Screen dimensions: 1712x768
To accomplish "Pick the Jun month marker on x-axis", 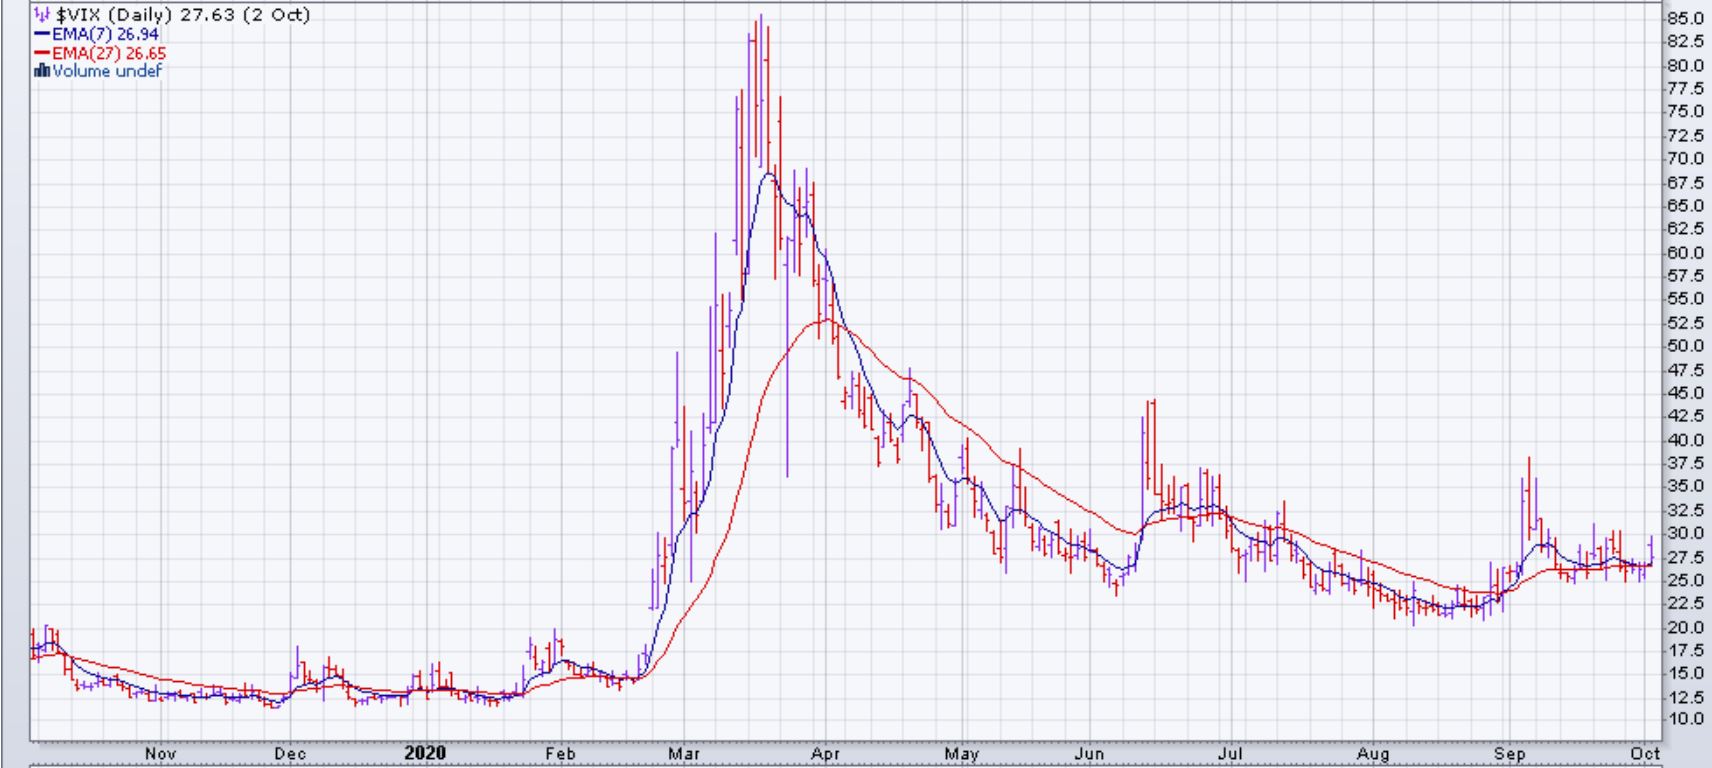I will pyautogui.click(x=1088, y=753).
